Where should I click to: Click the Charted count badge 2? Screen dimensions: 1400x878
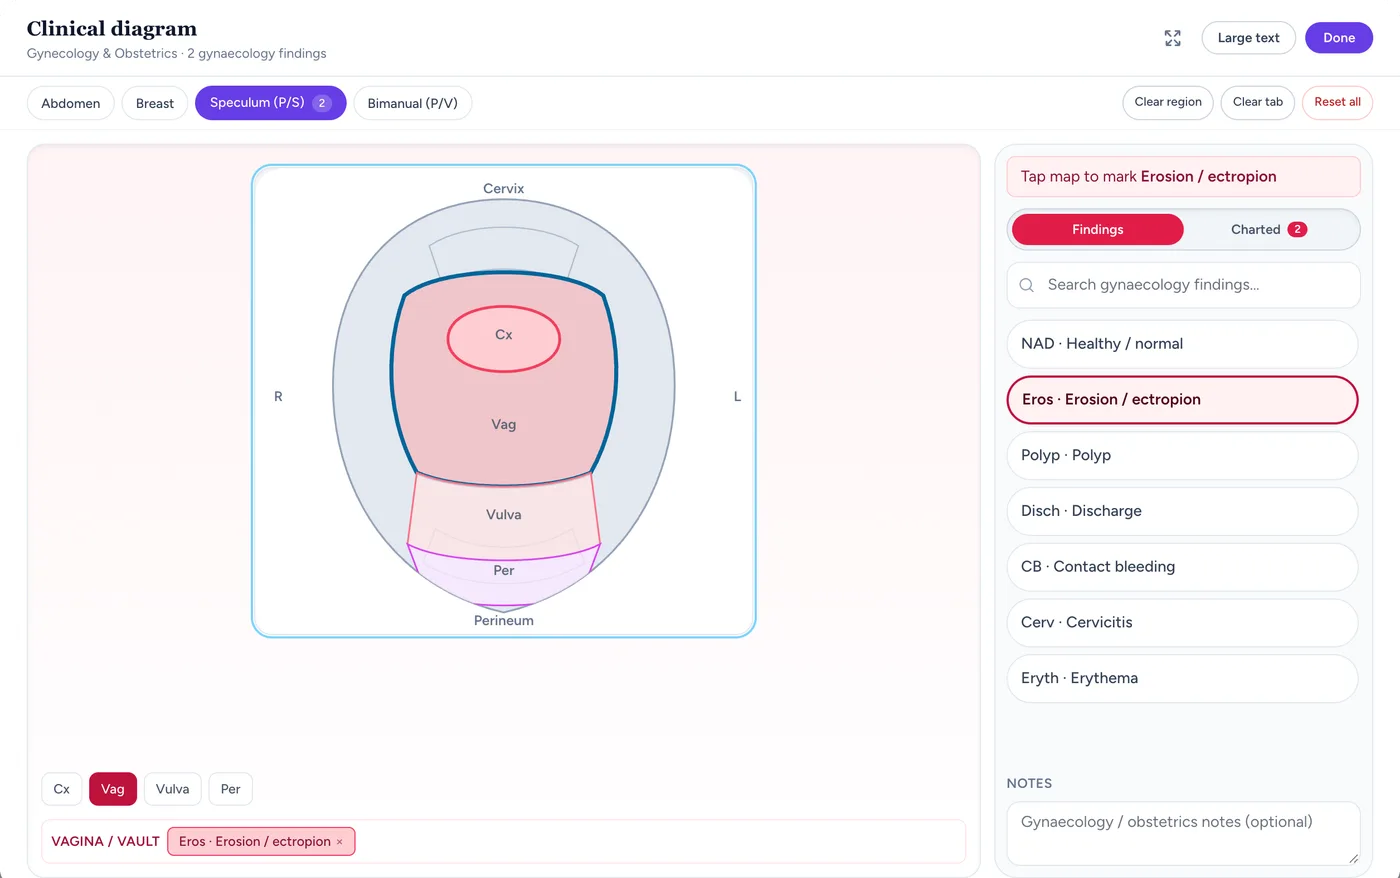click(1297, 229)
